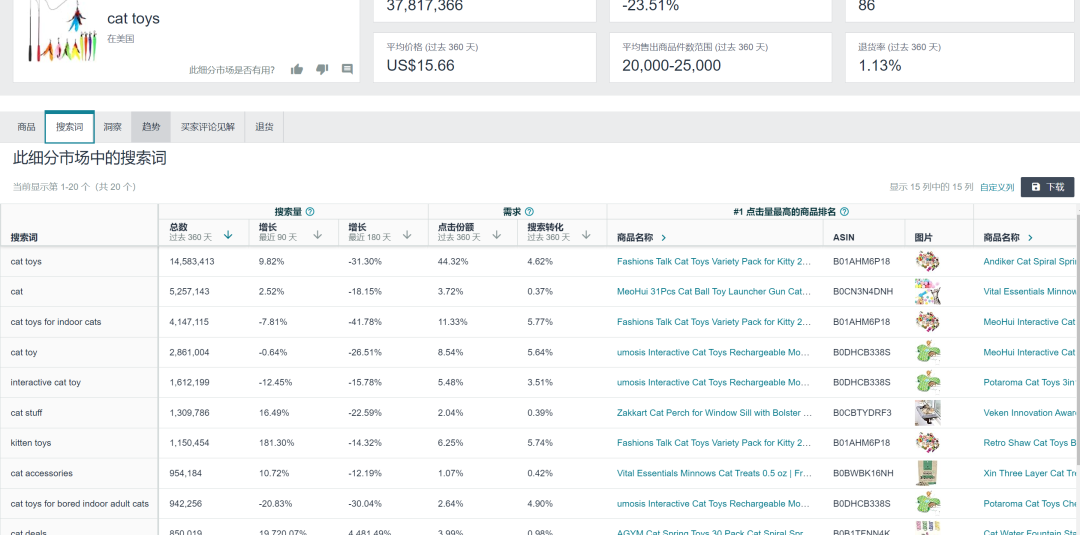This screenshot has width=1080, height=535.
Task: Open the #1 点击量最高的商品排名 help icon
Action: [844, 211]
